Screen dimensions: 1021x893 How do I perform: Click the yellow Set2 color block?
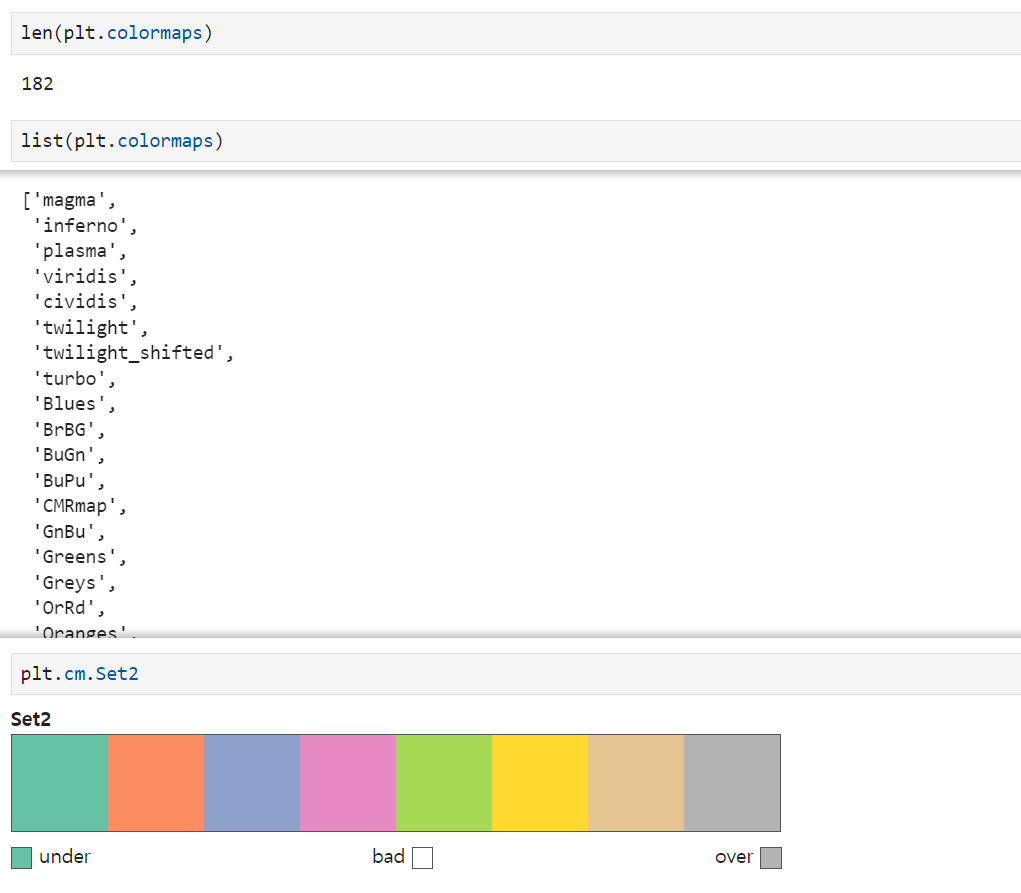[540, 783]
